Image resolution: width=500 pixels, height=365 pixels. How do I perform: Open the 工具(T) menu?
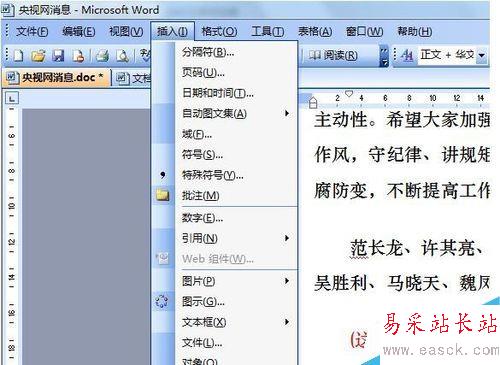click(268, 32)
